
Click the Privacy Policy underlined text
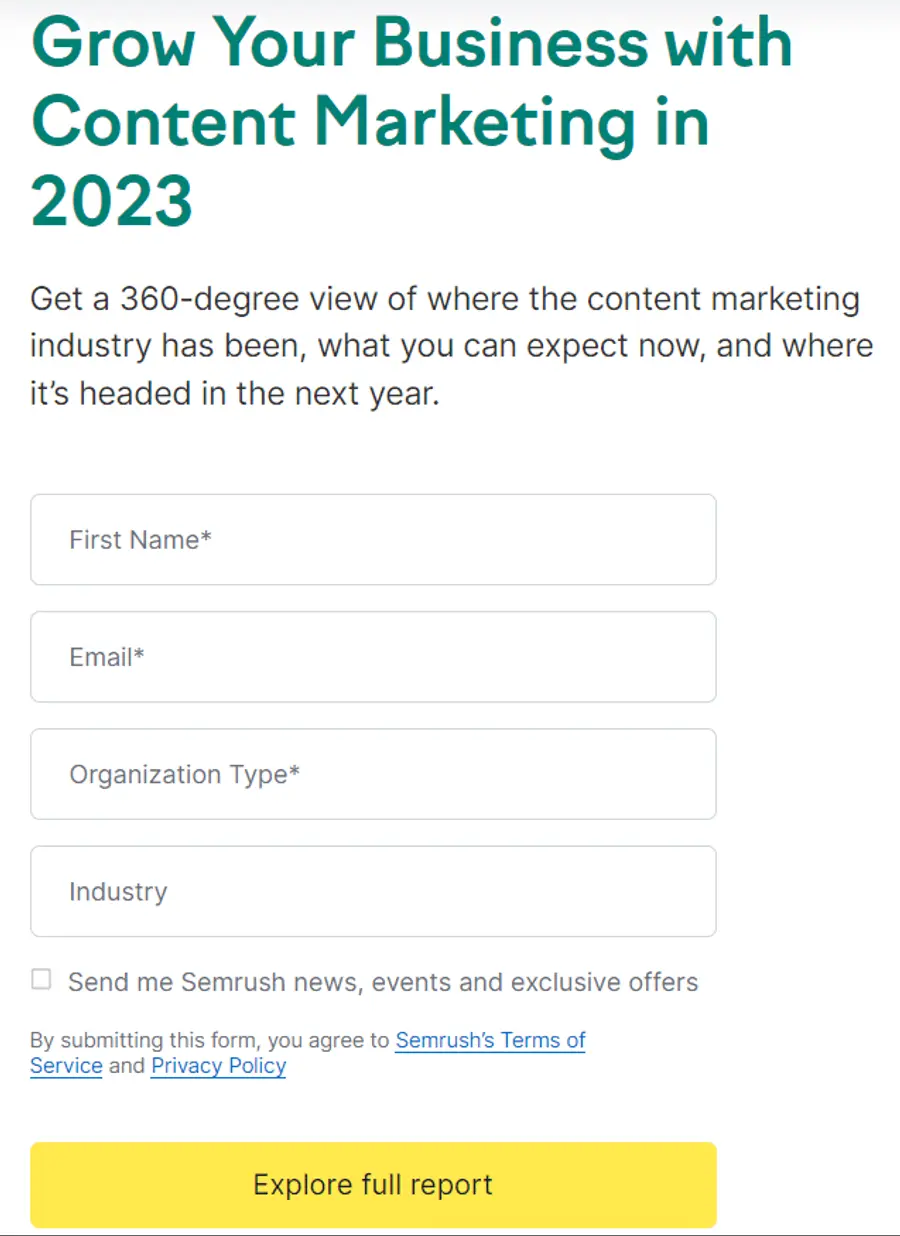pyautogui.click(x=218, y=1066)
